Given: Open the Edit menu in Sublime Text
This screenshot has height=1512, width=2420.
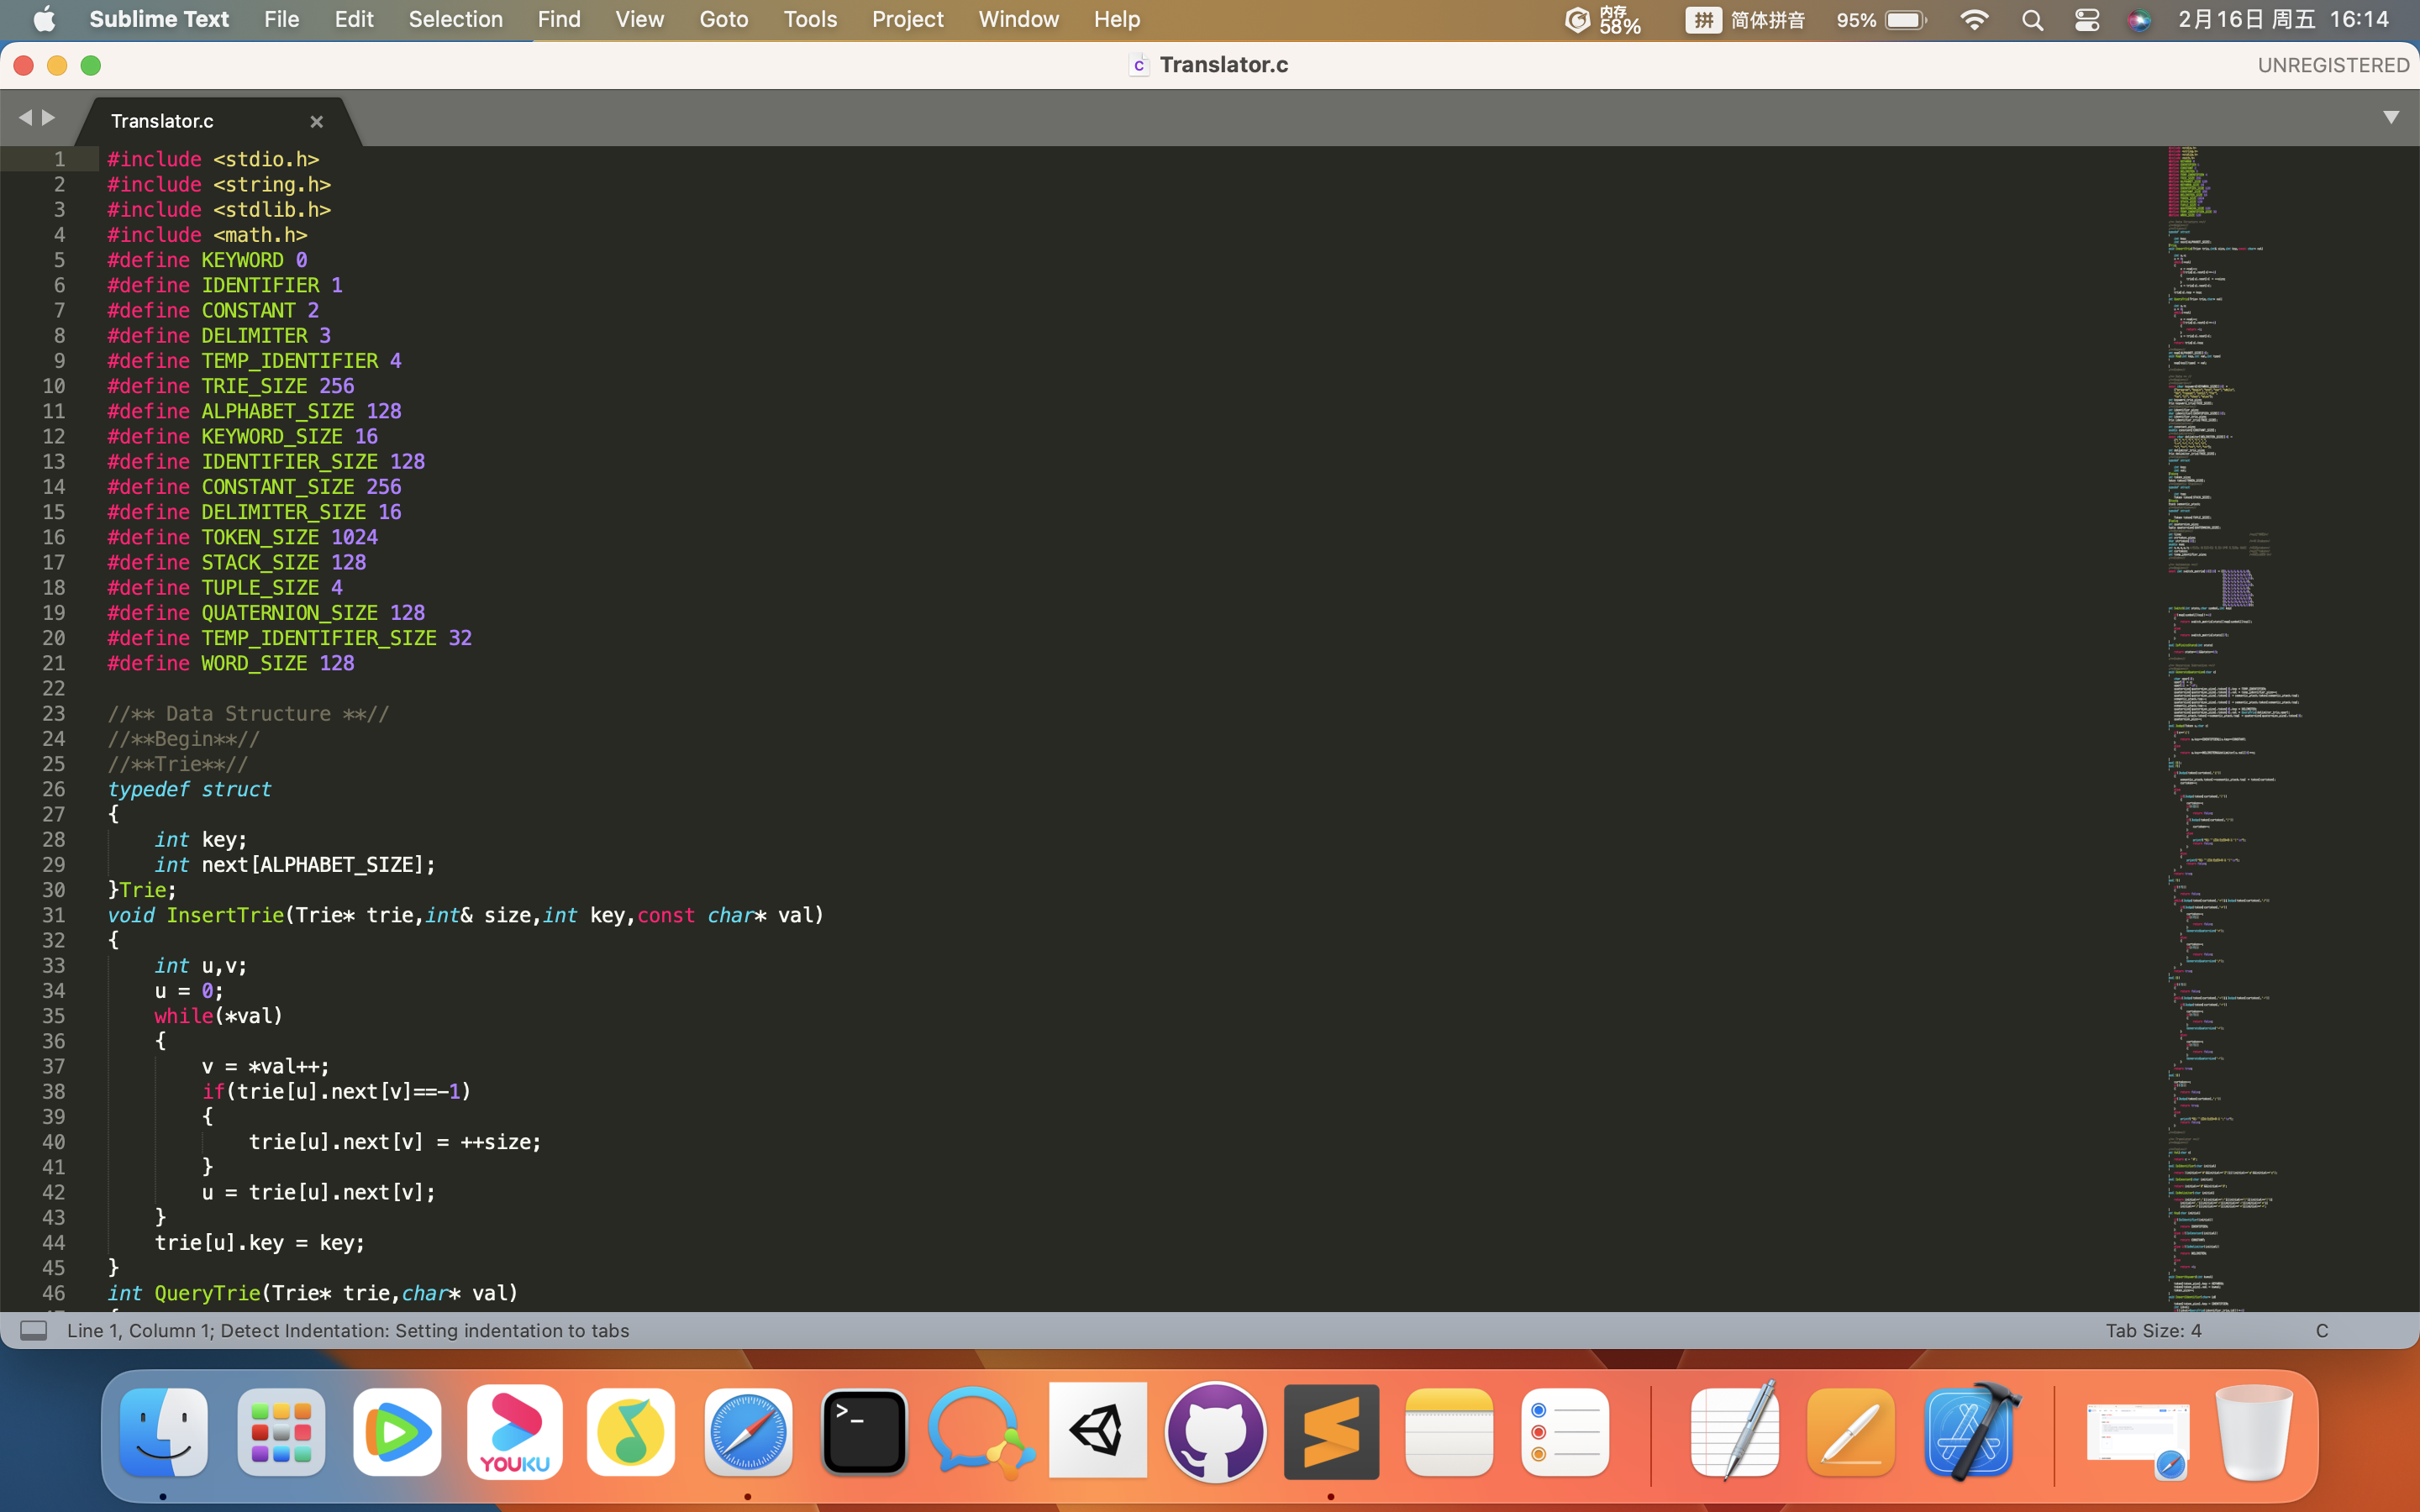Looking at the screenshot, I should pyautogui.click(x=352, y=19).
